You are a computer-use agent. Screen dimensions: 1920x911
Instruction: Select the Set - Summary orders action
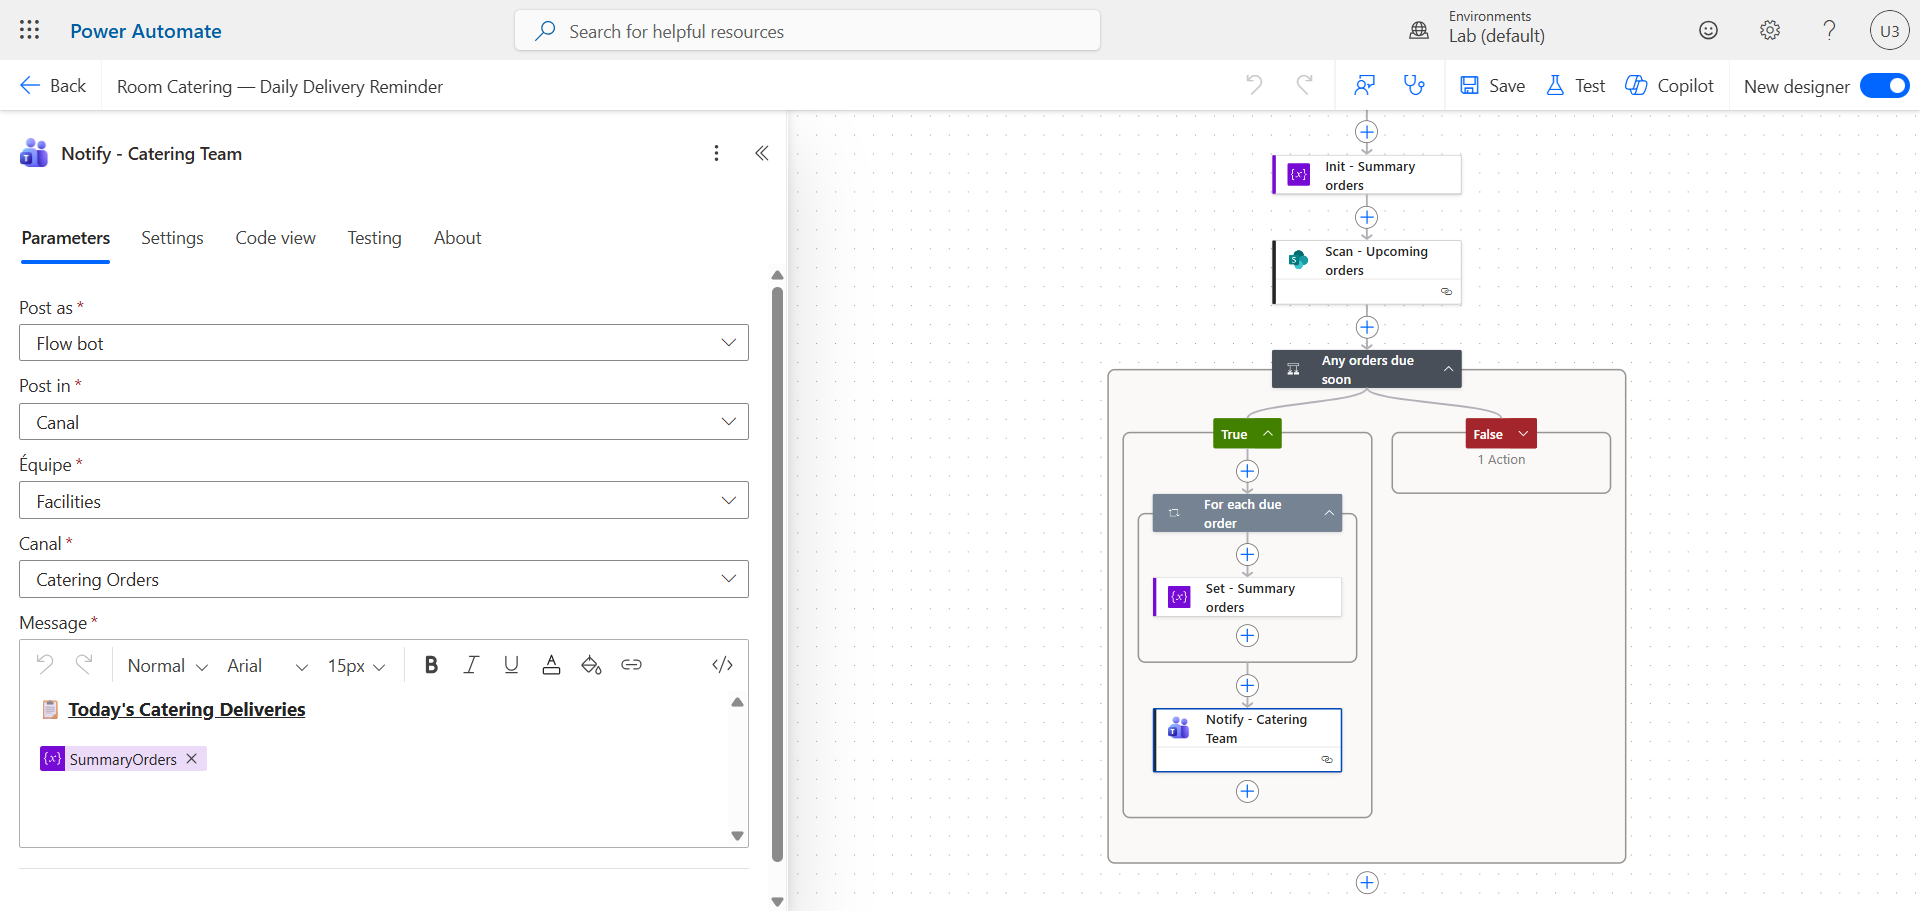tap(1247, 597)
